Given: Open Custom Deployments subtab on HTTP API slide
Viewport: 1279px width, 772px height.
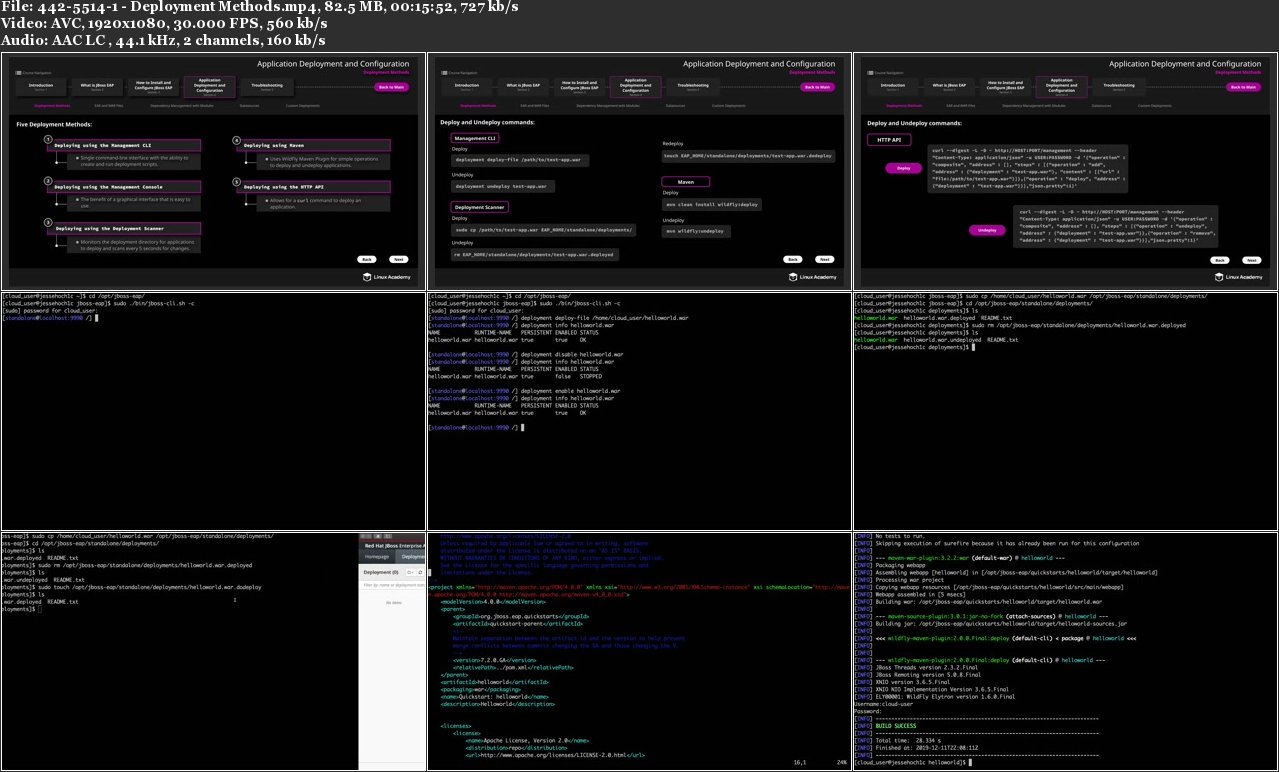Looking at the screenshot, I should coord(1155,105).
